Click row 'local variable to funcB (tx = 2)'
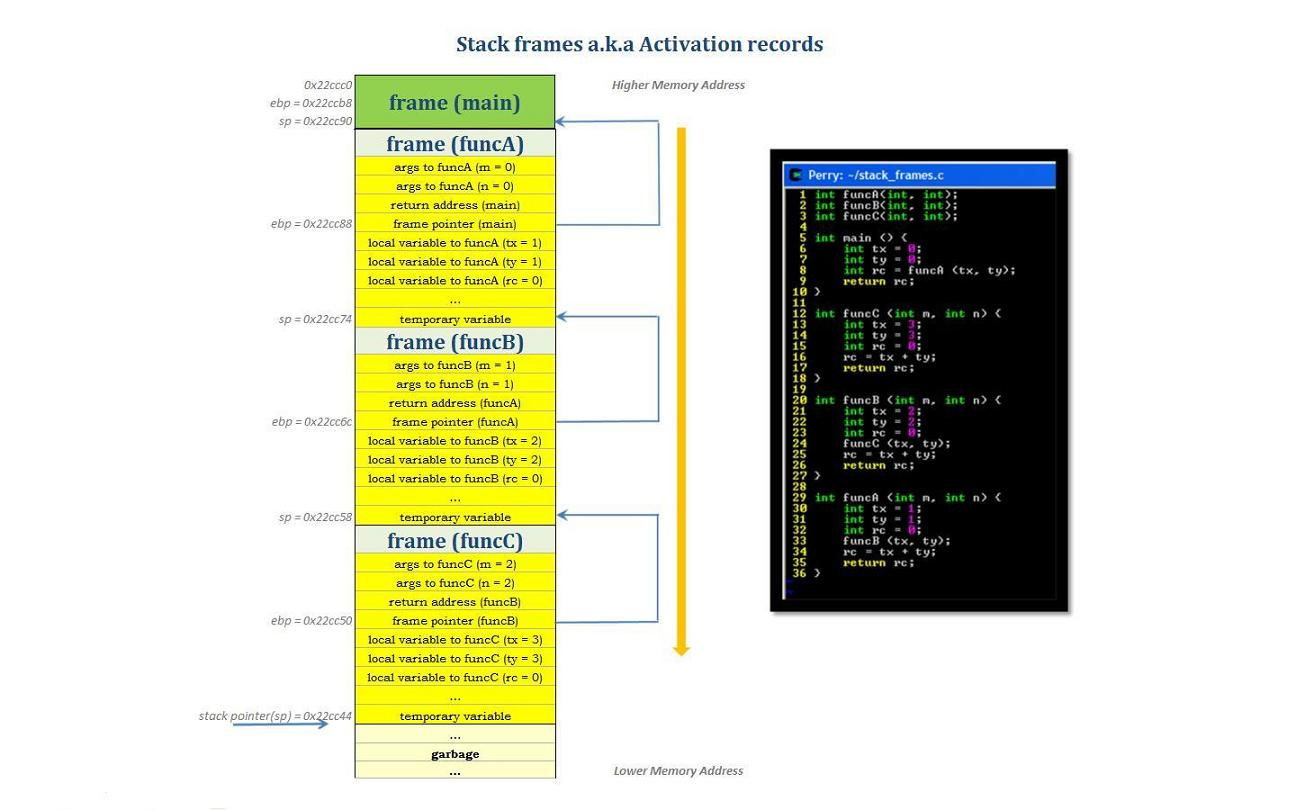The width and height of the screenshot is (1296, 810). (455, 441)
